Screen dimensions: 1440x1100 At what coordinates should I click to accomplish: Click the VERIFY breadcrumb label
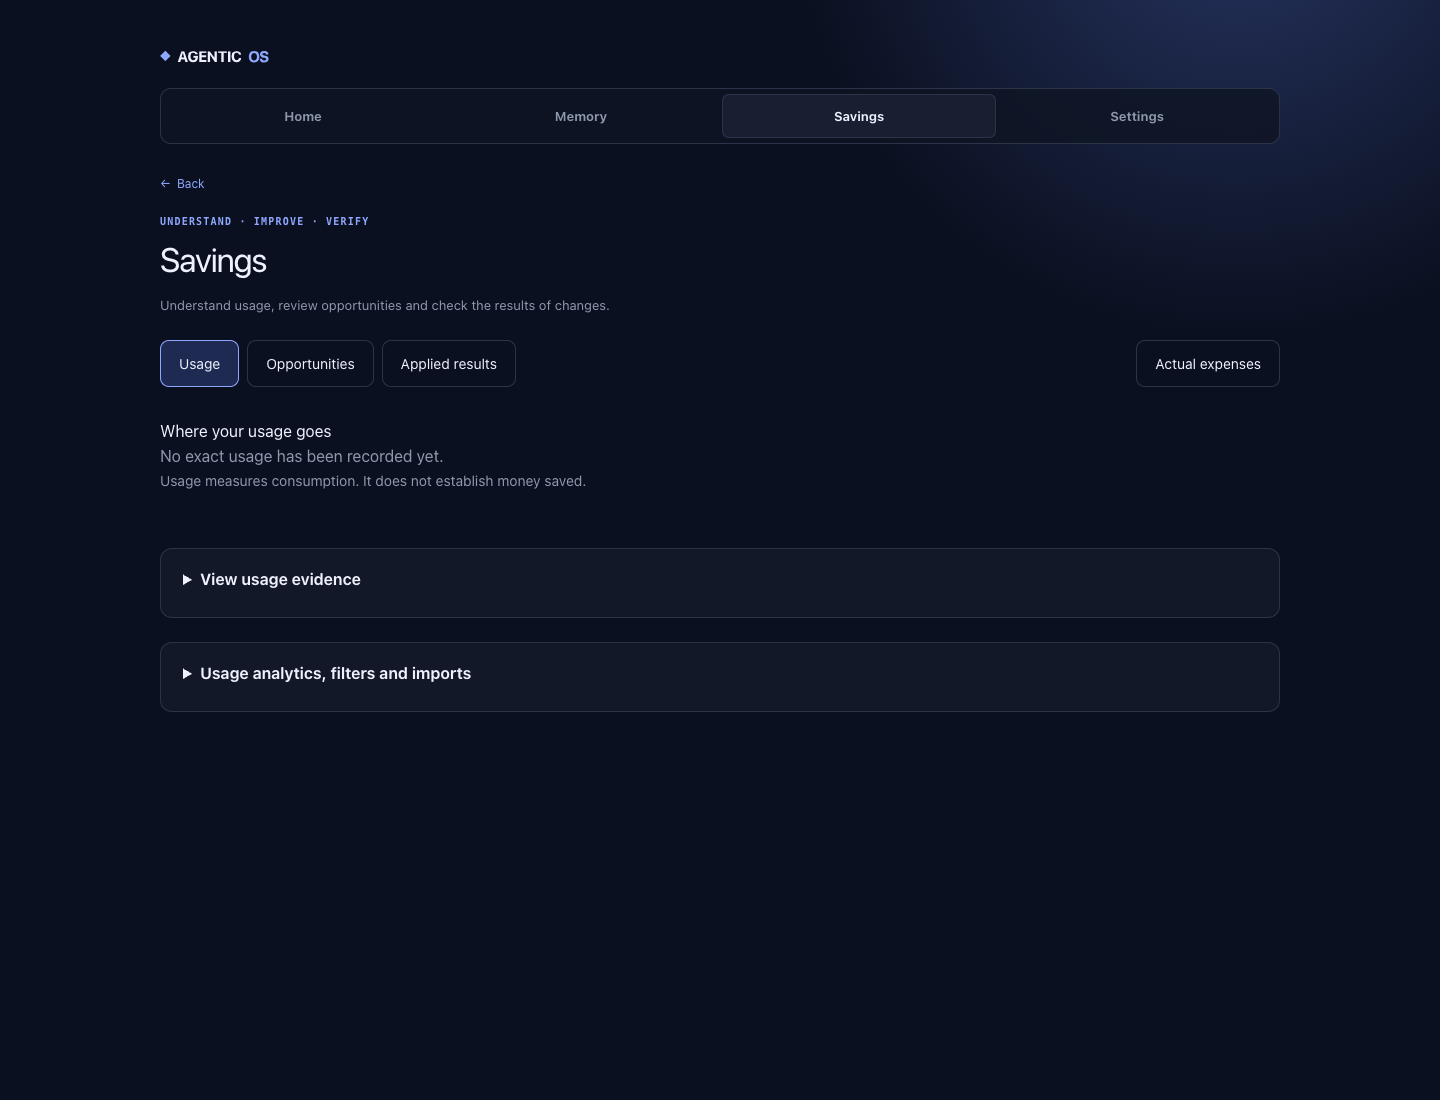coord(347,221)
